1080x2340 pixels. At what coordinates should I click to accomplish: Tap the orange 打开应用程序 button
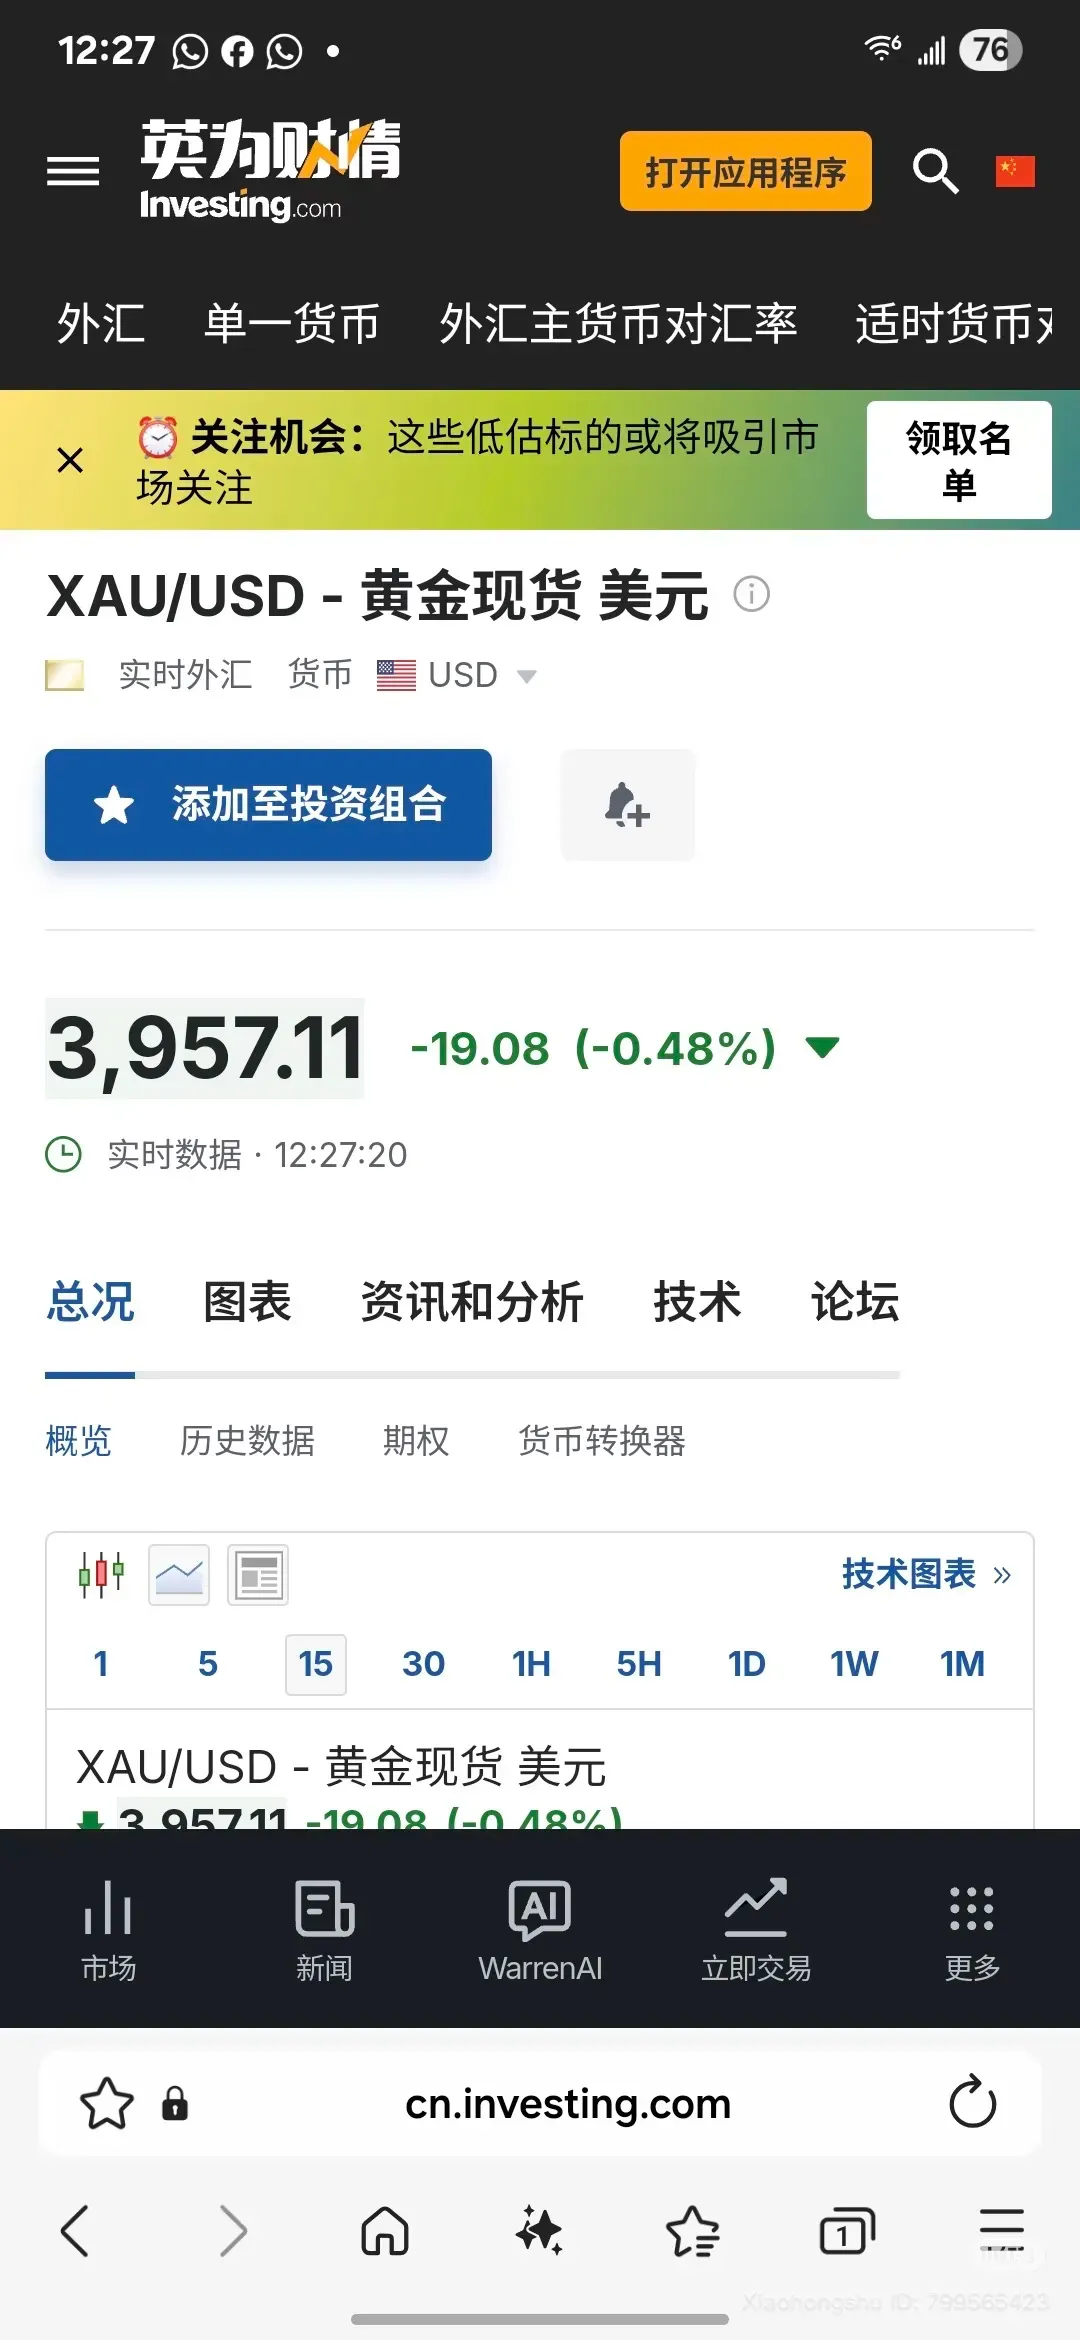(x=745, y=171)
